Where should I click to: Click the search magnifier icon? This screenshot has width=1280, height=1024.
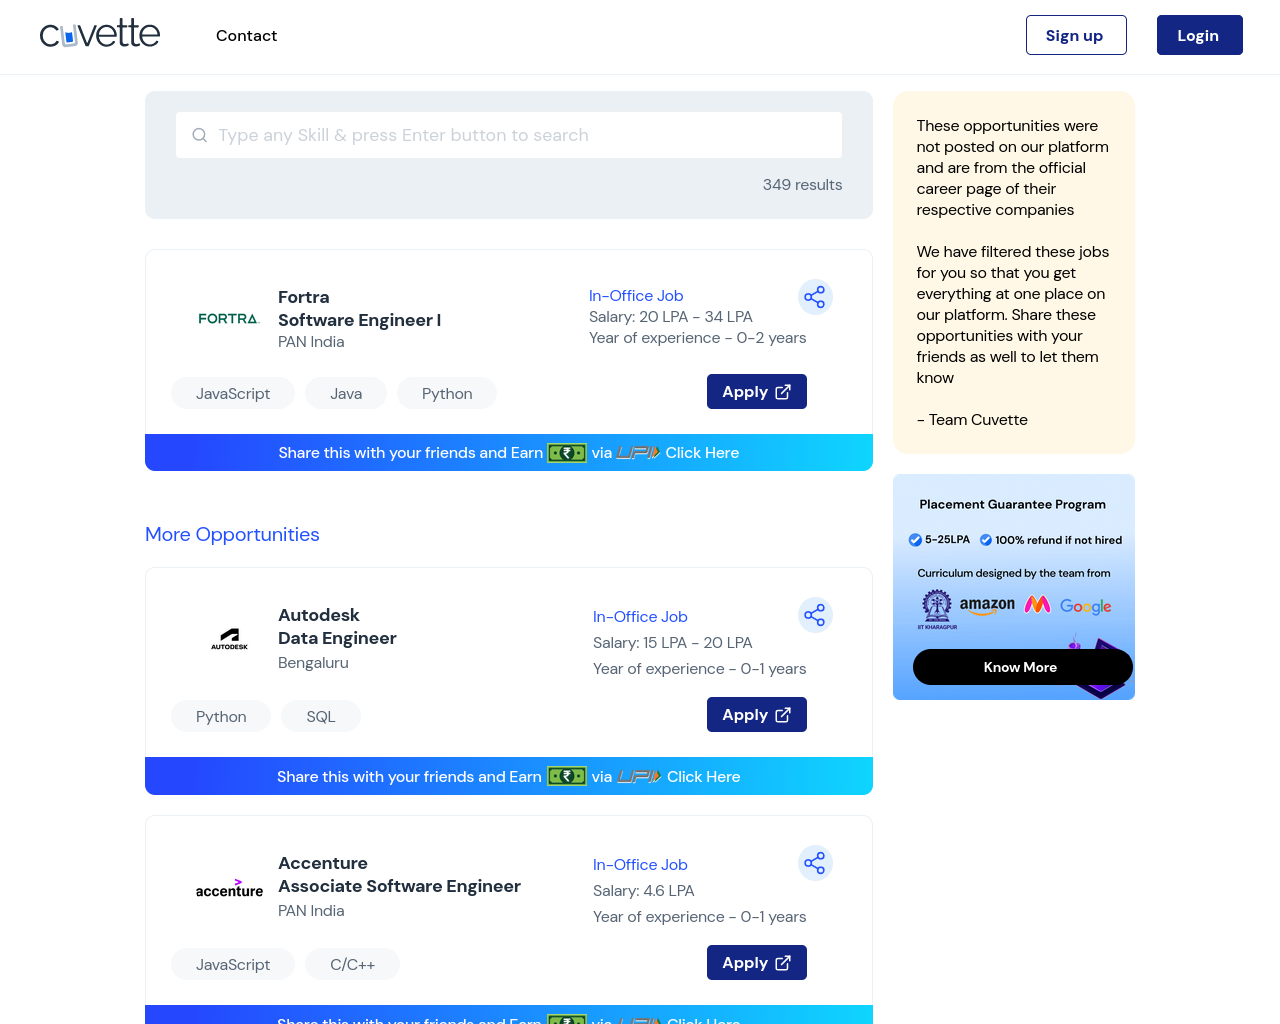point(200,135)
